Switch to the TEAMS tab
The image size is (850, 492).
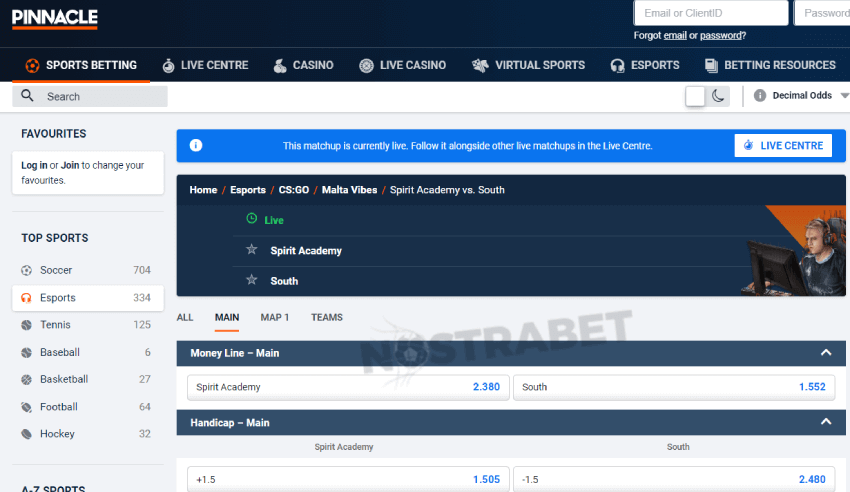click(327, 318)
